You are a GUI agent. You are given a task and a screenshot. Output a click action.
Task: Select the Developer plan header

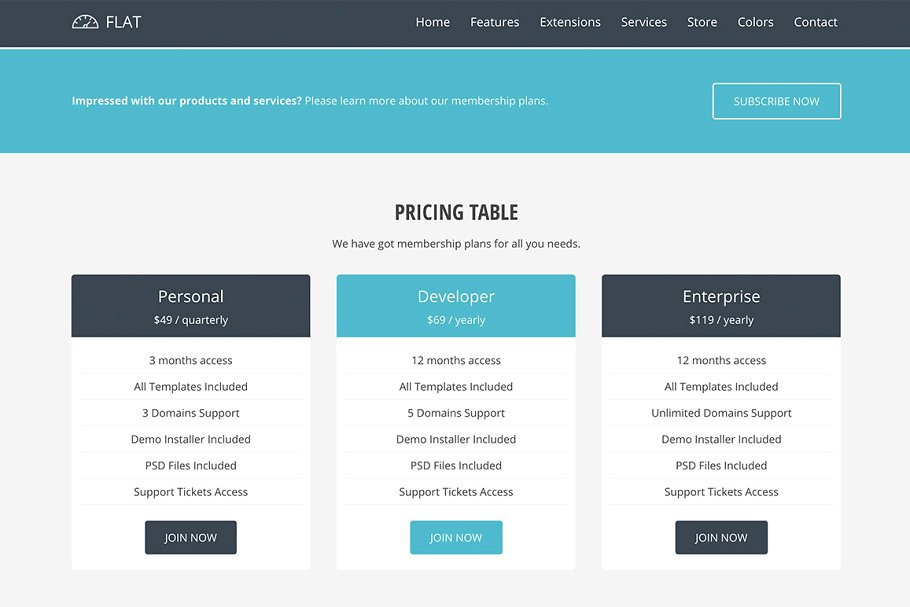pos(456,306)
